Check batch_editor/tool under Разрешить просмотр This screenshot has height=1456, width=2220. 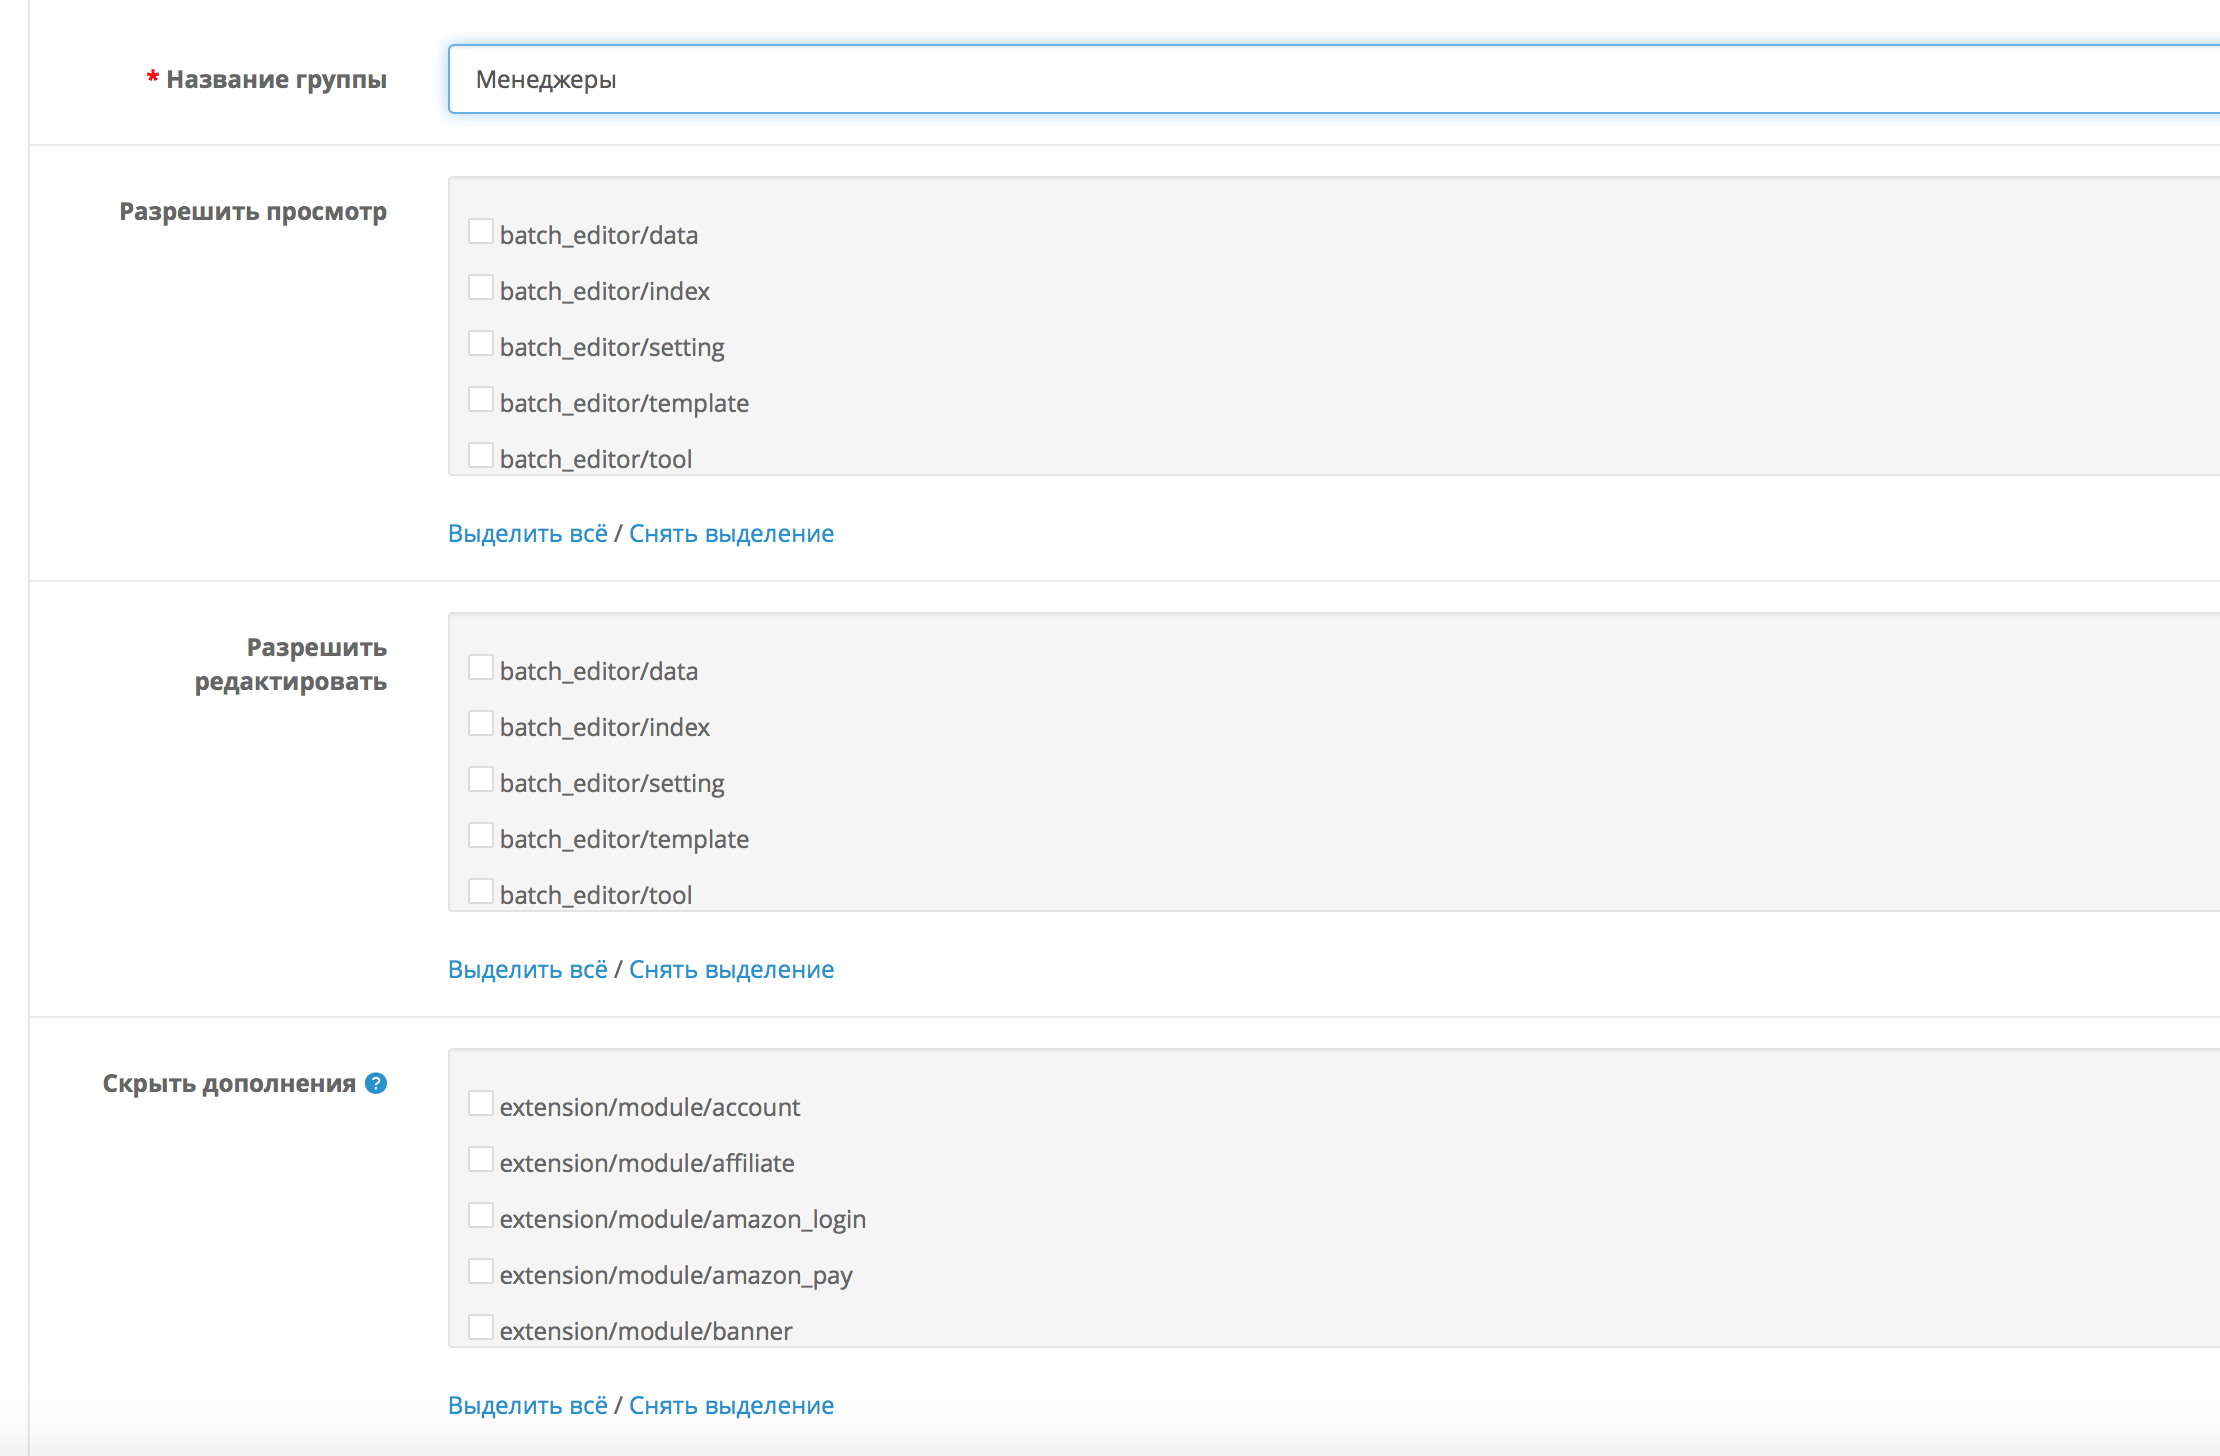tap(481, 456)
